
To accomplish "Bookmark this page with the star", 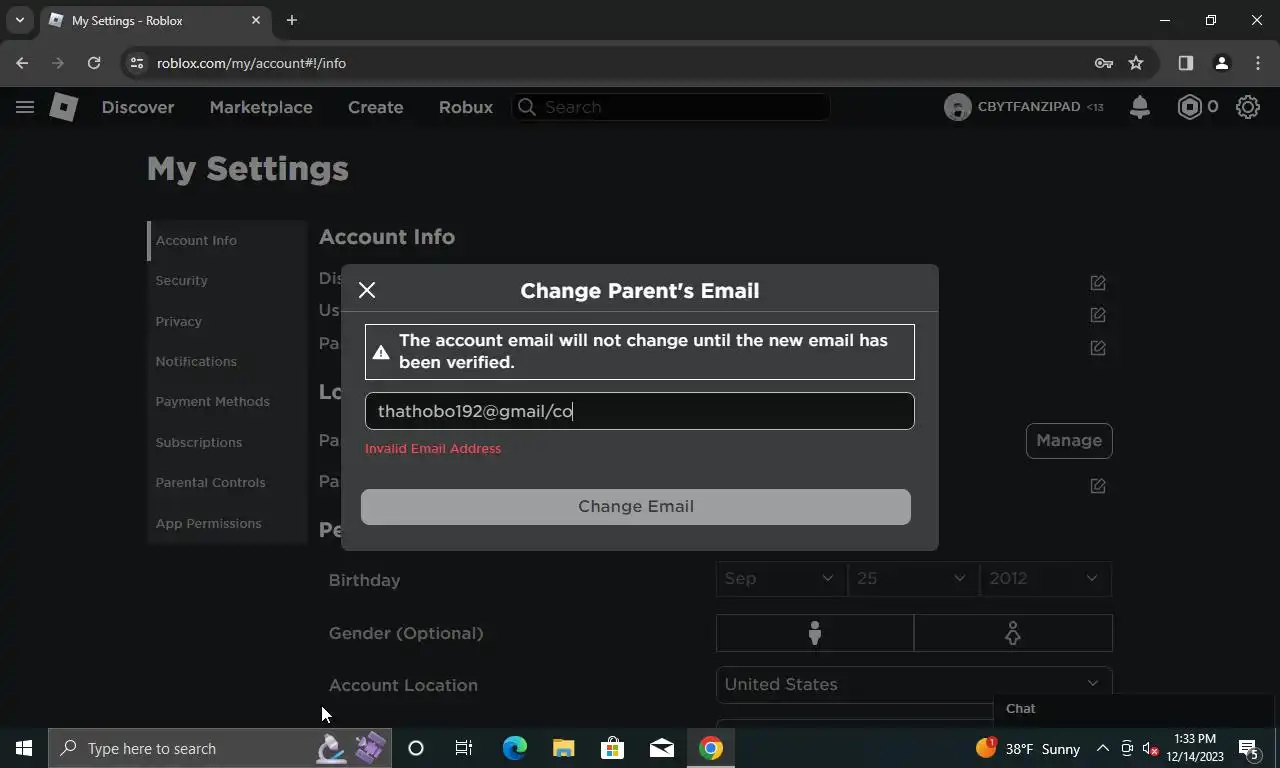I will tap(1136, 63).
